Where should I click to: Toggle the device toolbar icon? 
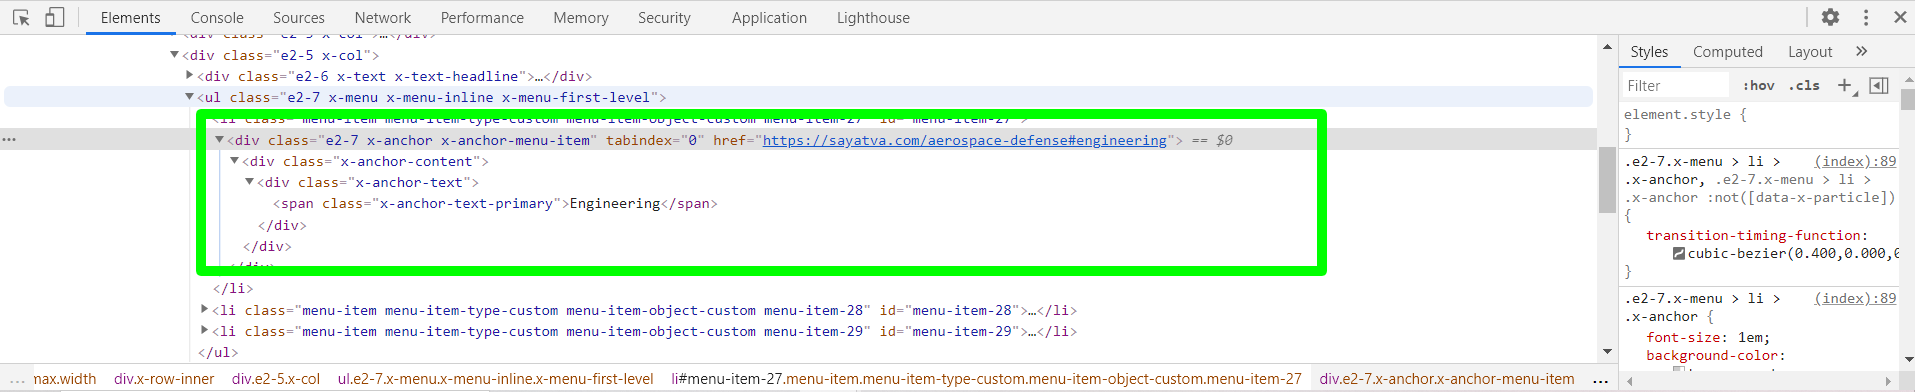[54, 17]
